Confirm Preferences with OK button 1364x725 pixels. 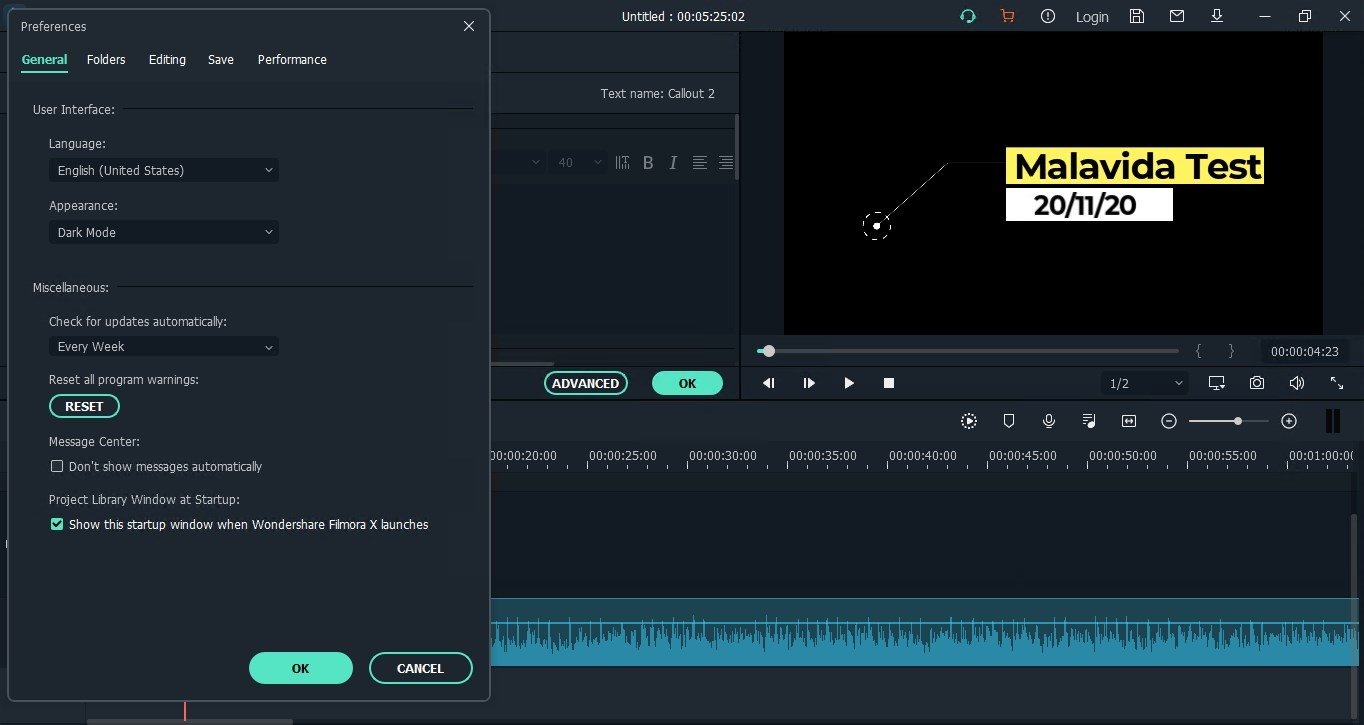pos(301,668)
